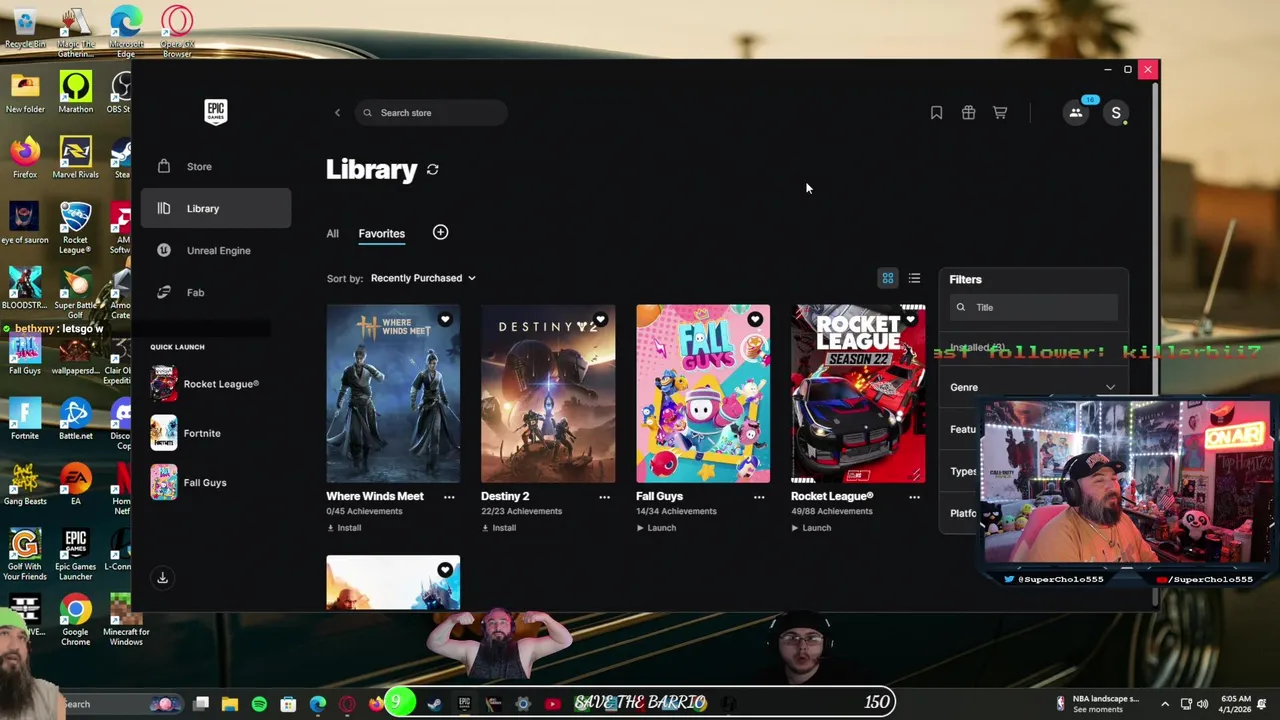Click the Filters Title search field
This screenshot has height=720, width=1280.
pos(1034,307)
